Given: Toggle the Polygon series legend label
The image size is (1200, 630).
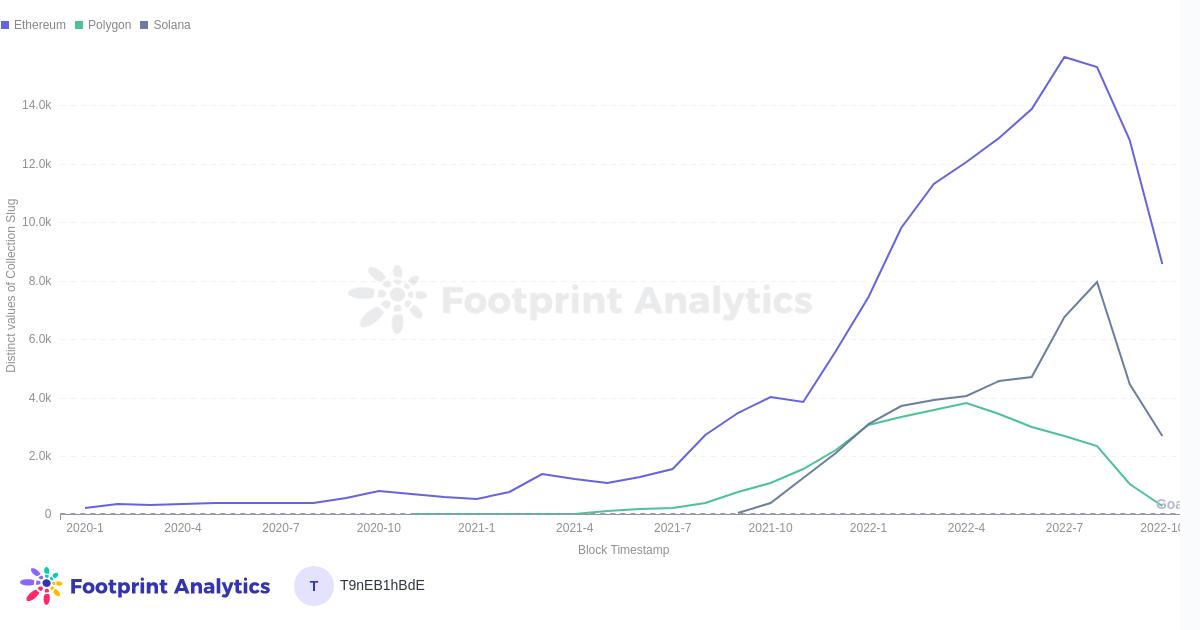Looking at the screenshot, I should point(109,25).
